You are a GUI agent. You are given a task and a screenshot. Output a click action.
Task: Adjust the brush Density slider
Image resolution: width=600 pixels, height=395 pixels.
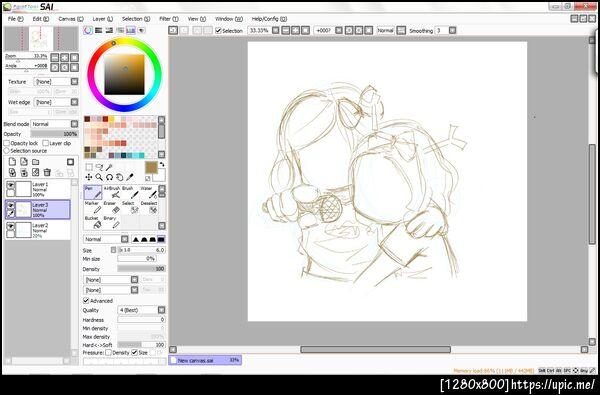[141, 269]
